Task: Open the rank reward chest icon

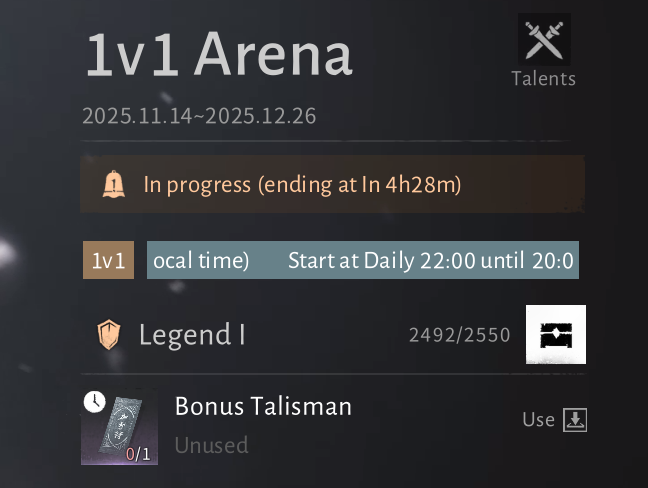Action: pos(556,335)
